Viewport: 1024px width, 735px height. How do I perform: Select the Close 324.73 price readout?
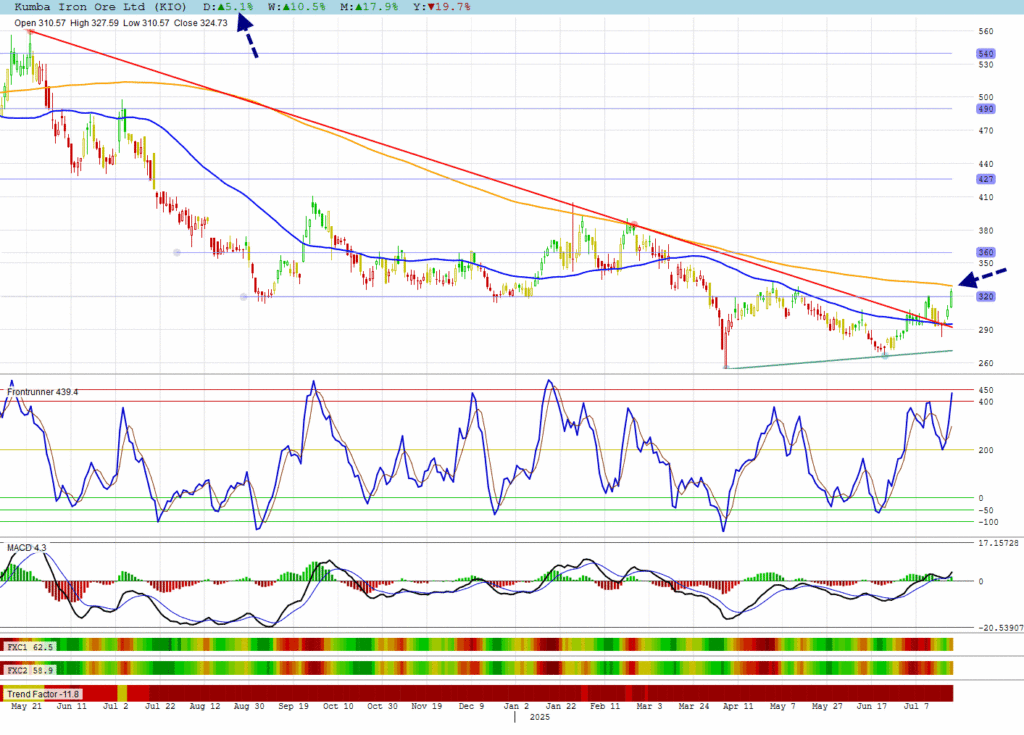coord(200,23)
